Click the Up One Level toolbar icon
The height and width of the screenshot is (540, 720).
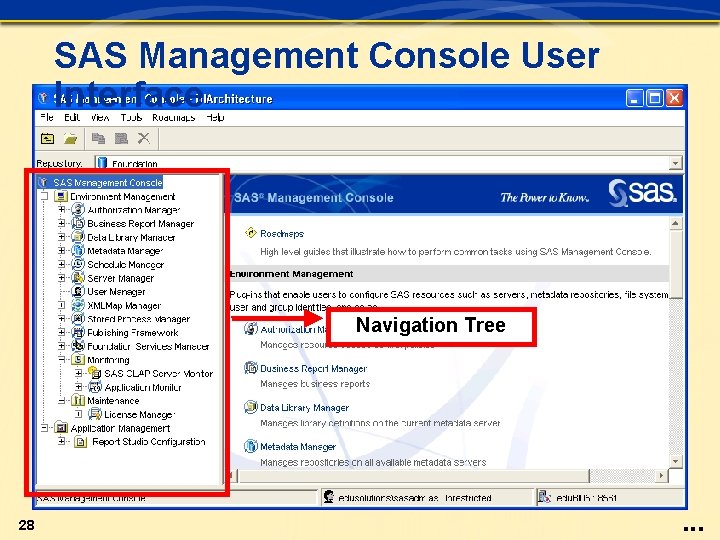47,138
